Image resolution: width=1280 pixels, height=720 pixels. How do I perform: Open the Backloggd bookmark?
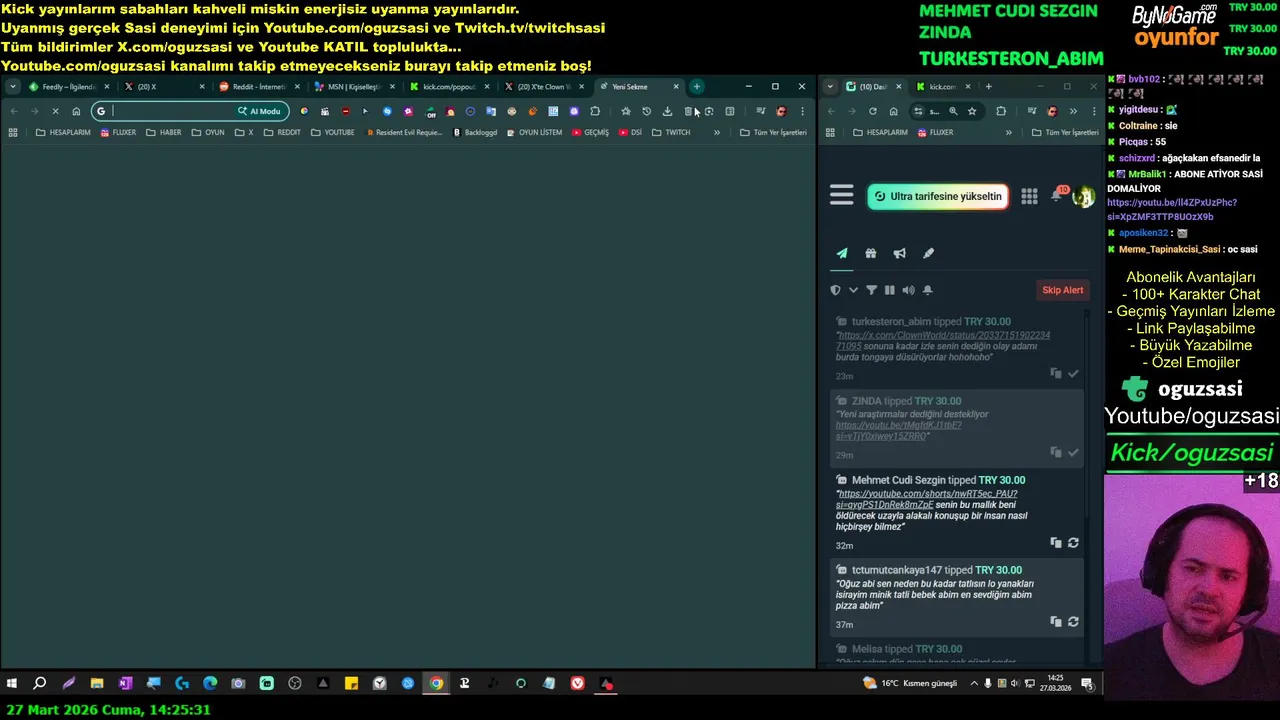[475, 132]
